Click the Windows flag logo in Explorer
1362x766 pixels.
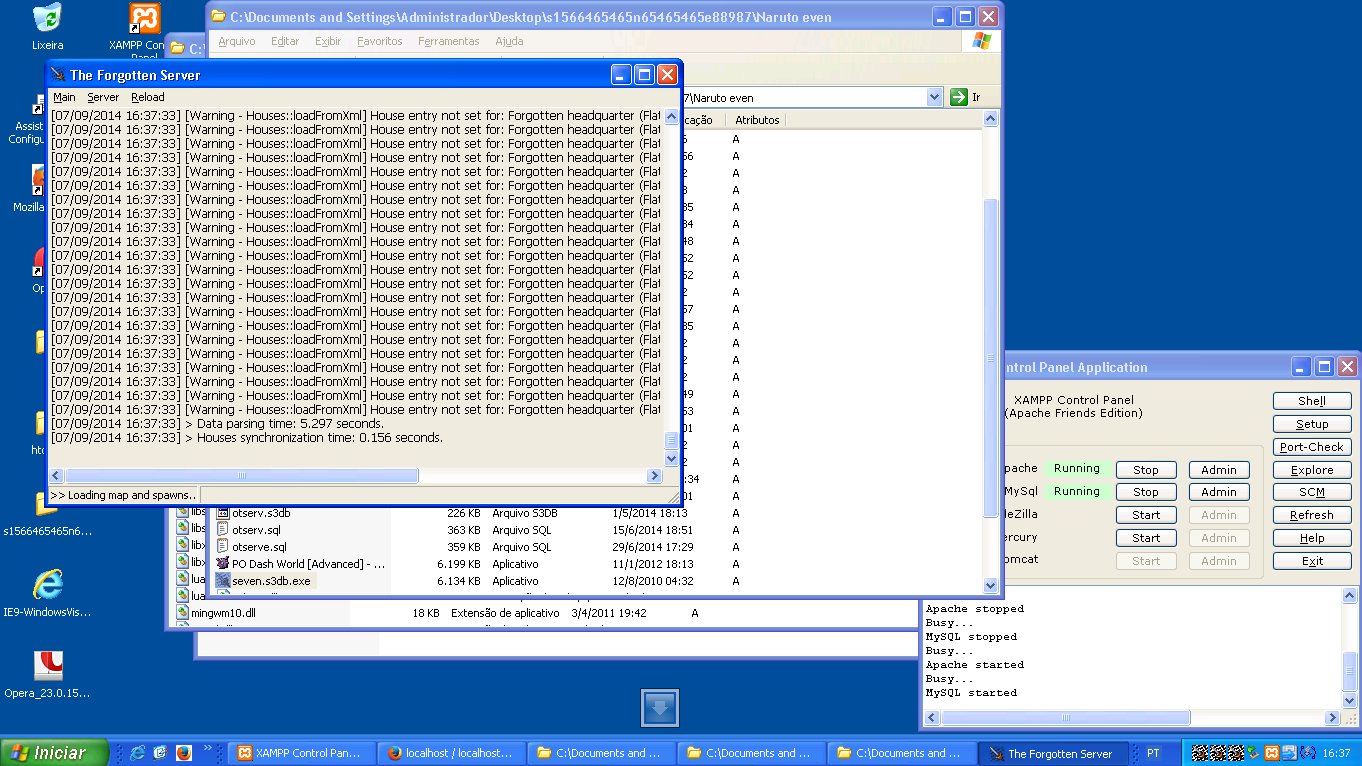tap(982, 41)
